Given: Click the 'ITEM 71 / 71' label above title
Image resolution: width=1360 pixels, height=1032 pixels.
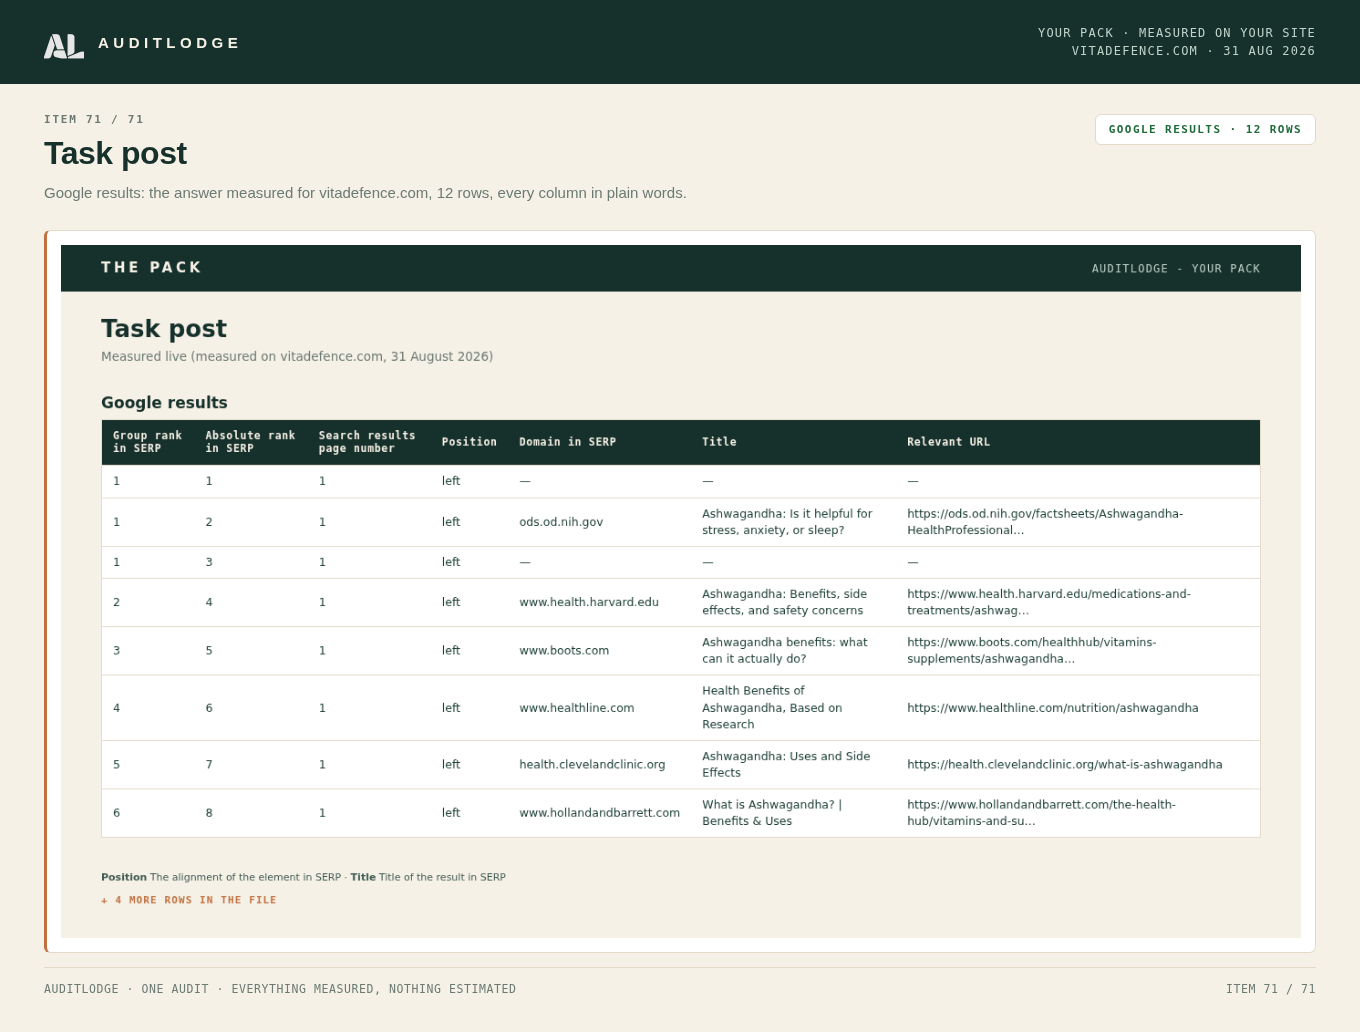Looking at the screenshot, I should click(x=94, y=119).
